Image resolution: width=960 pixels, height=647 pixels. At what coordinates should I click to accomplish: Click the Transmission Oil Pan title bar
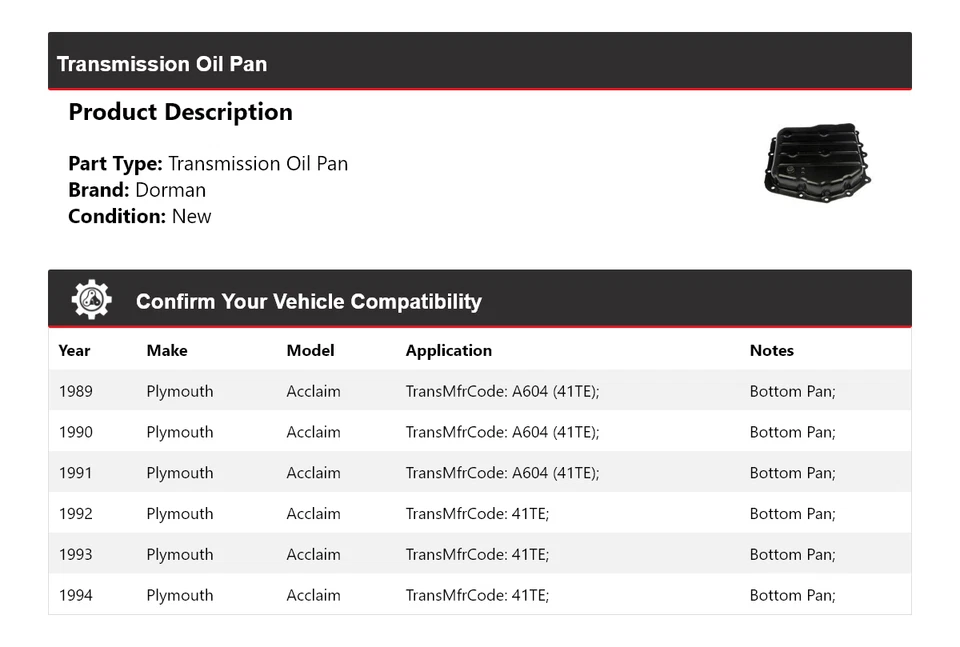click(x=162, y=64)
